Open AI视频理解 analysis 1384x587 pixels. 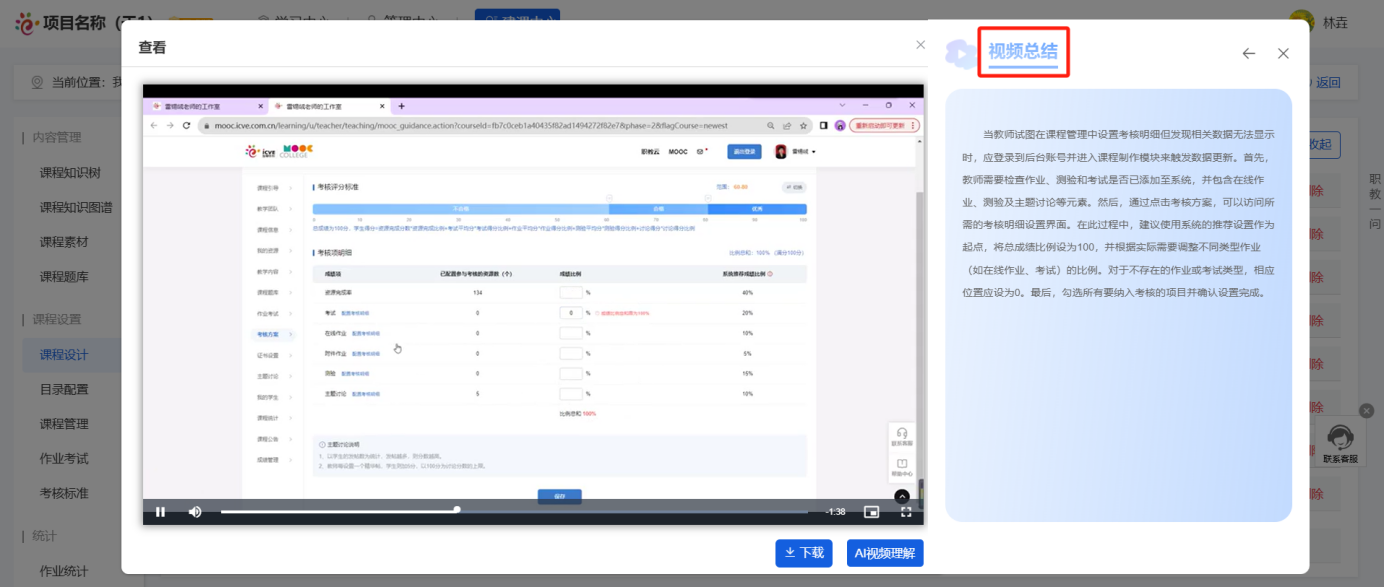(x=884, y=553)
